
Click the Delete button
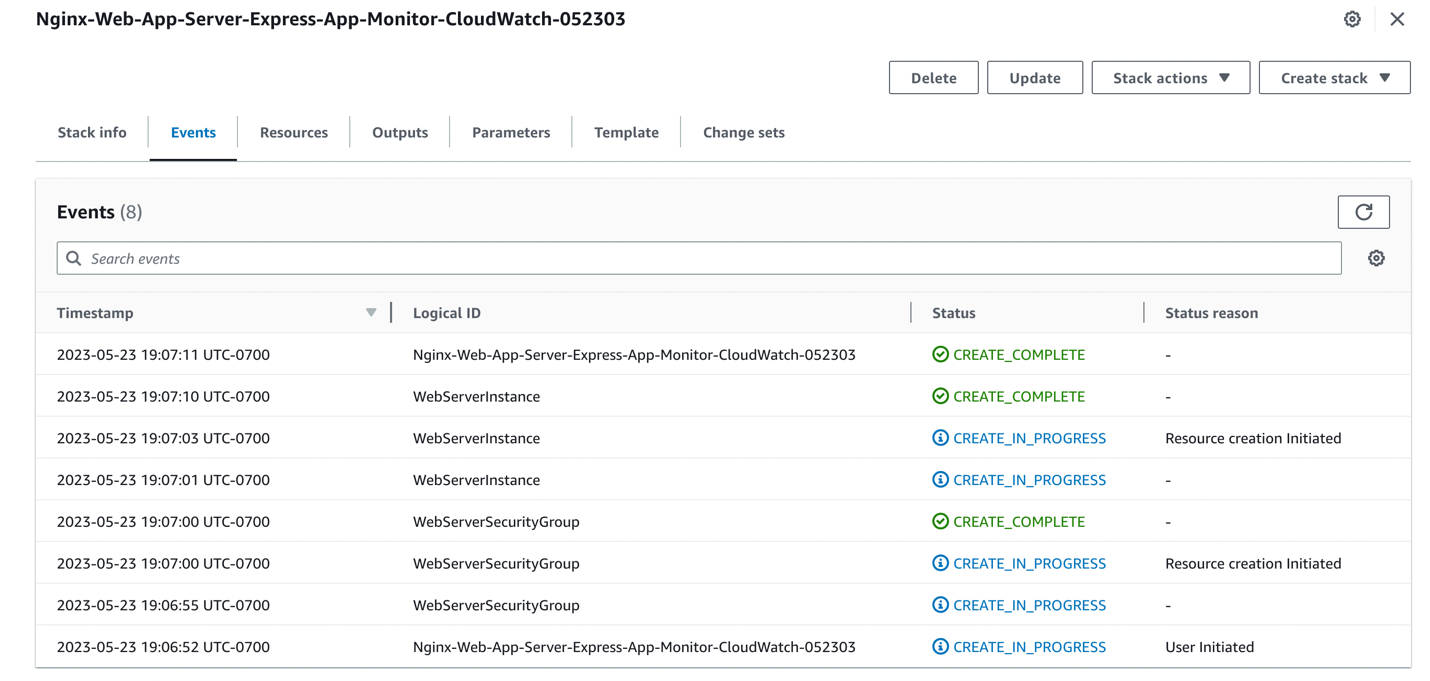933,77
